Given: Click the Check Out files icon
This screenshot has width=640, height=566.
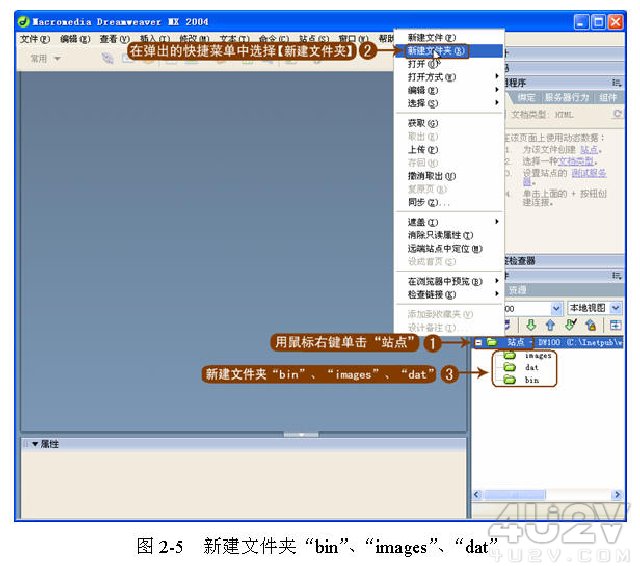Looking at the screenshot, I should (571, 324).
